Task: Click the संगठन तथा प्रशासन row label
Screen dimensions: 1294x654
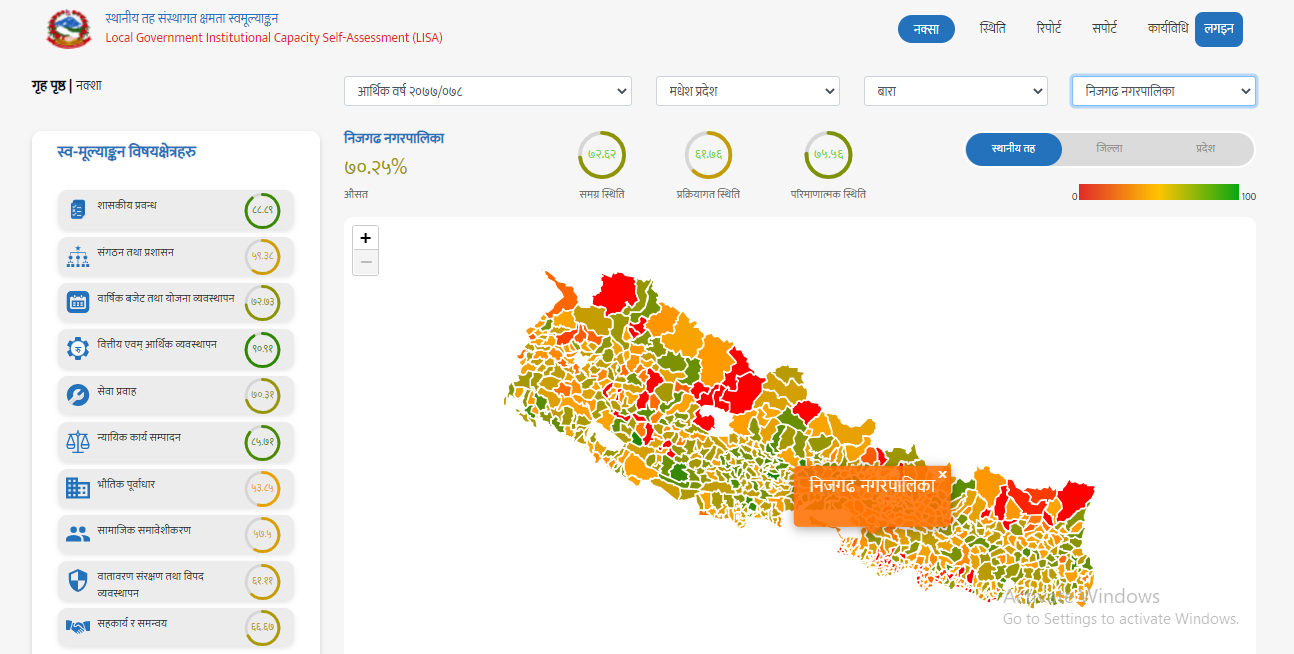Action: 136,252
